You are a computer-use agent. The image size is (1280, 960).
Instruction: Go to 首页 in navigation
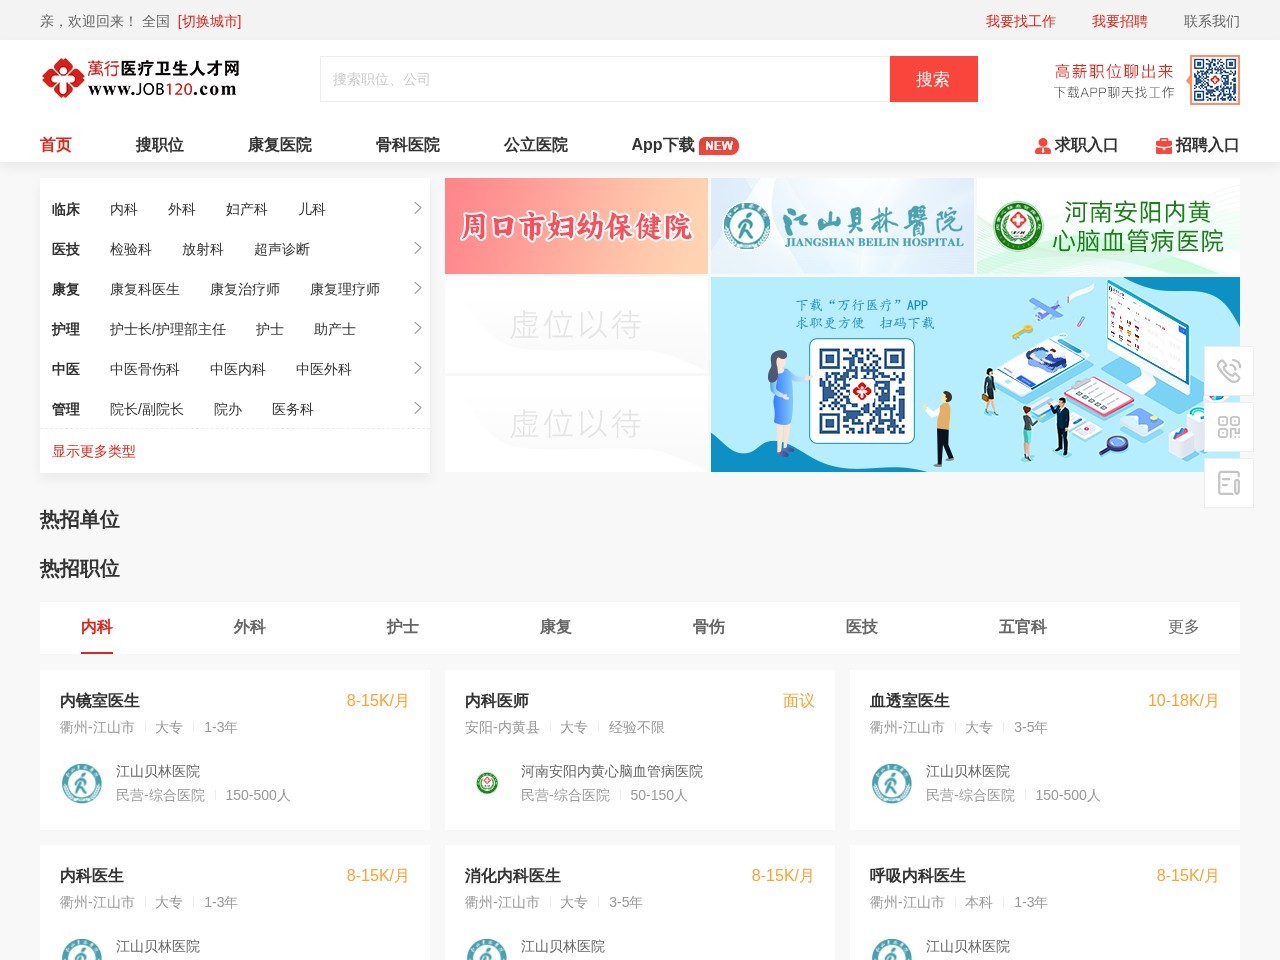[x=56, y=145]
